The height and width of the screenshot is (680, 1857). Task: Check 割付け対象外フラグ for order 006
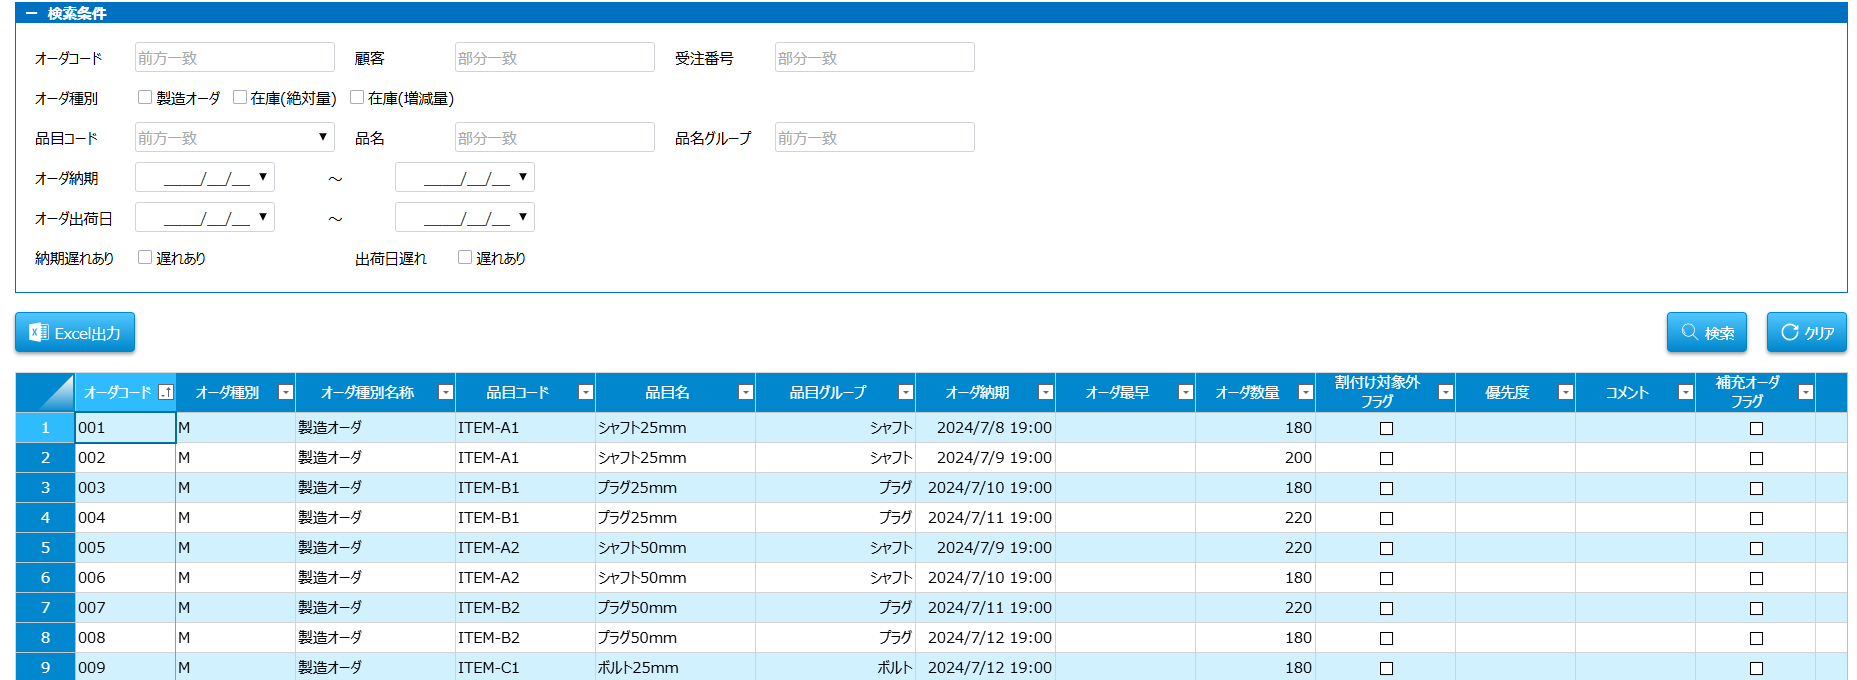pos(1386,578)
